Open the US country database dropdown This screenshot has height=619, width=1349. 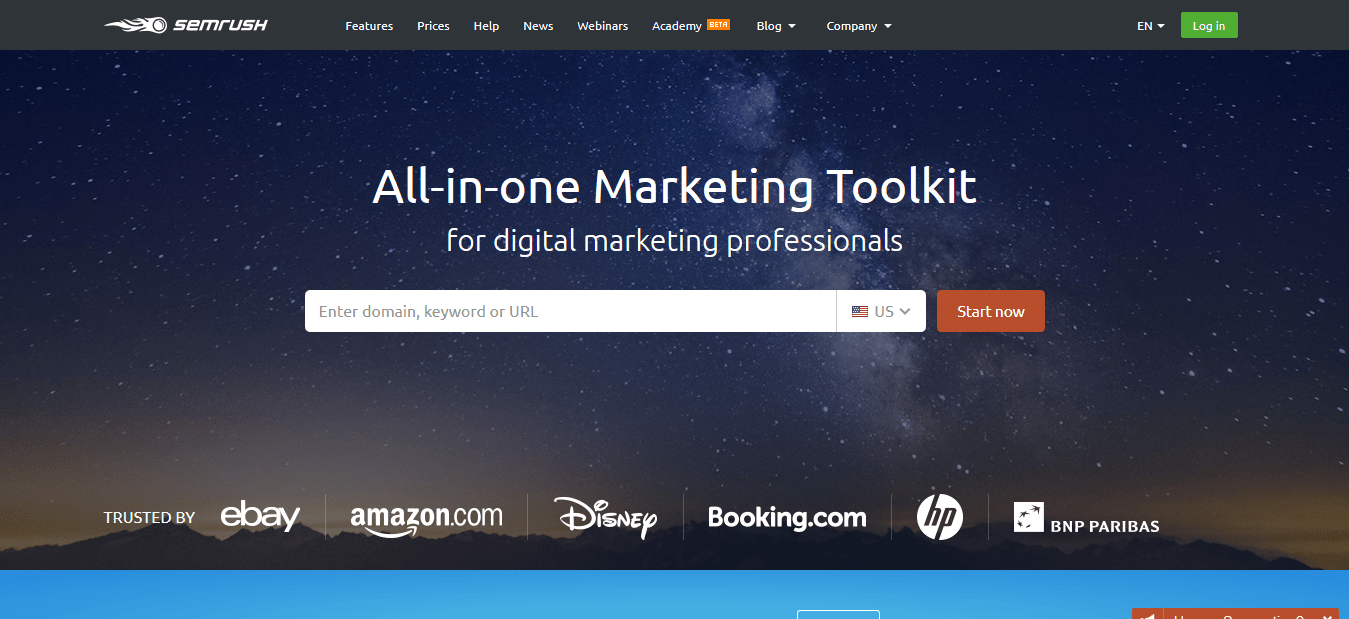point(881,311)
